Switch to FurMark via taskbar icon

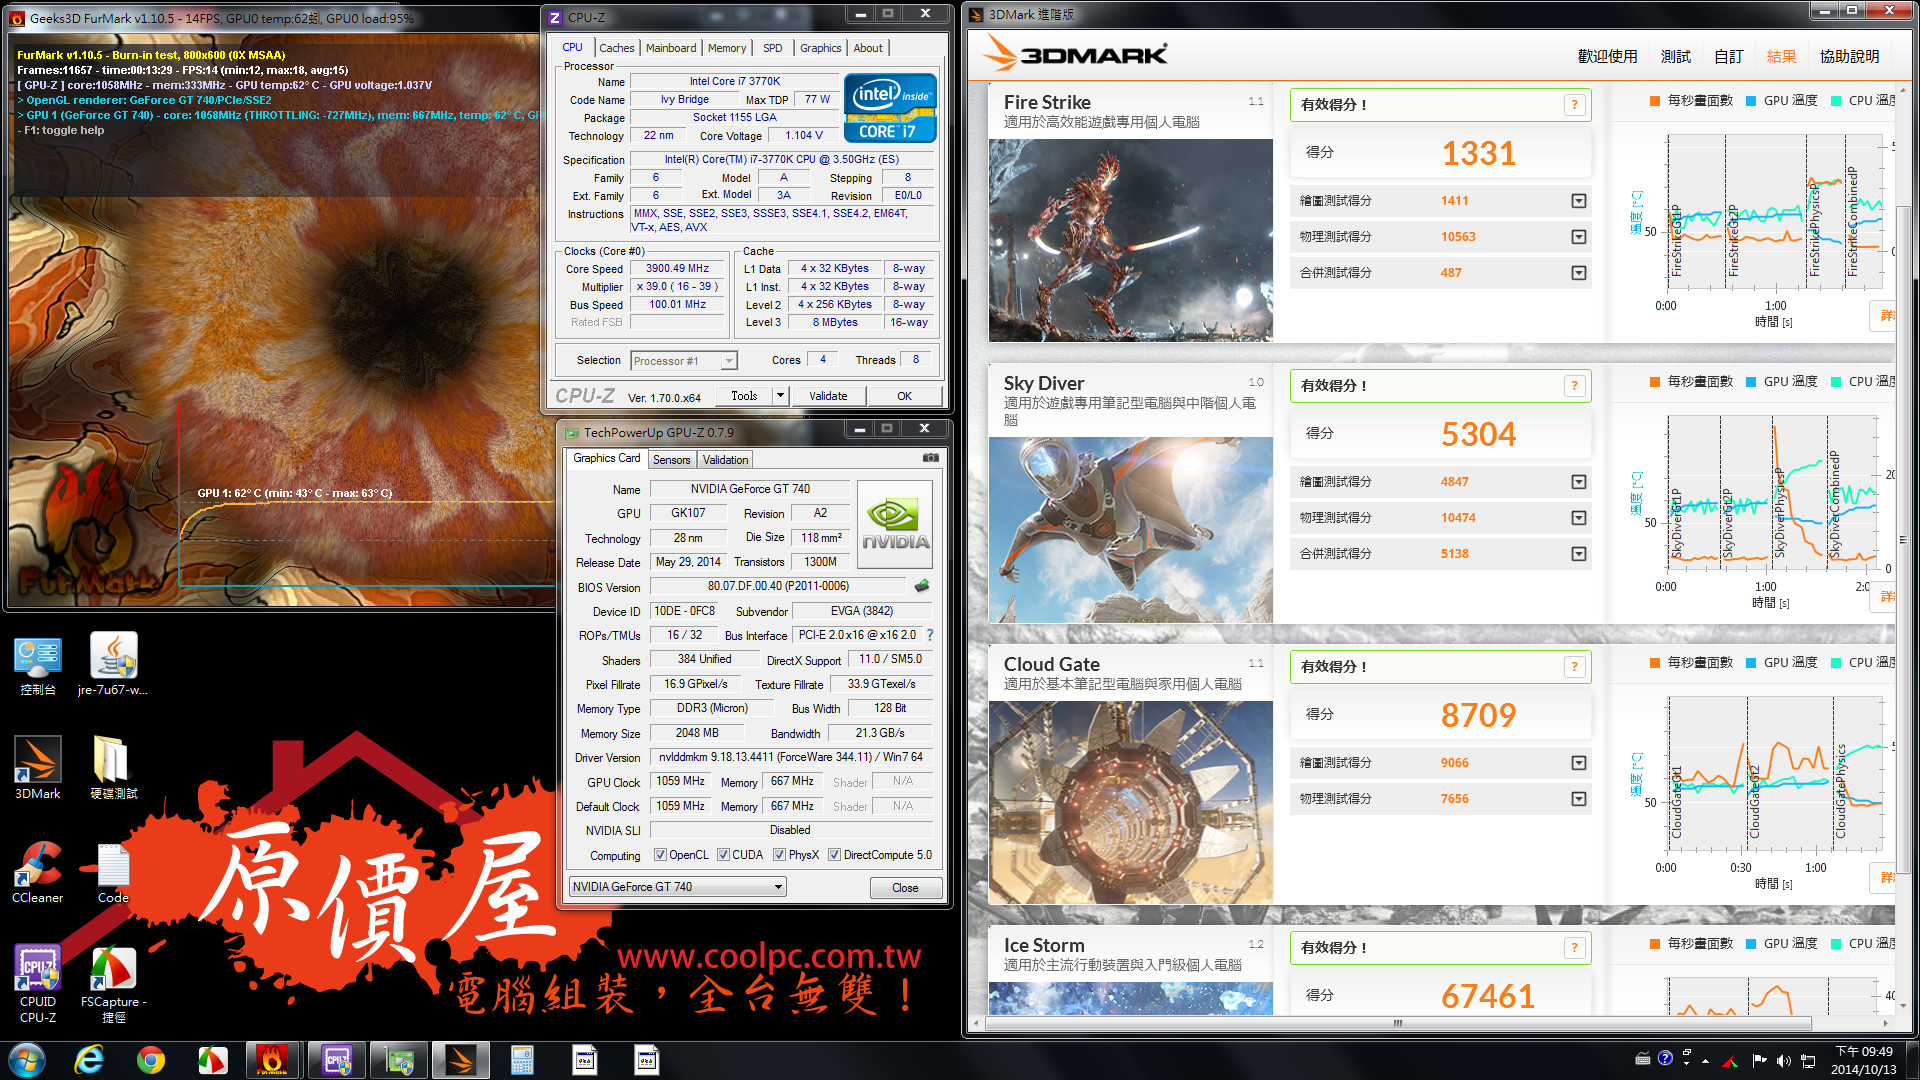tap(272, 1060)
